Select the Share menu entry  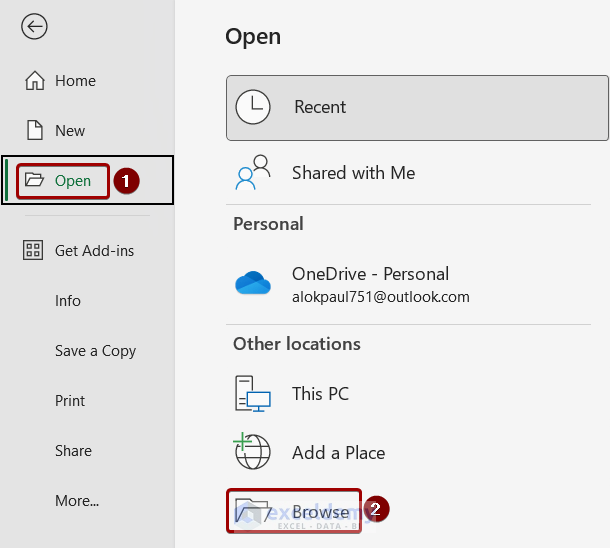[x=73, y=451]
